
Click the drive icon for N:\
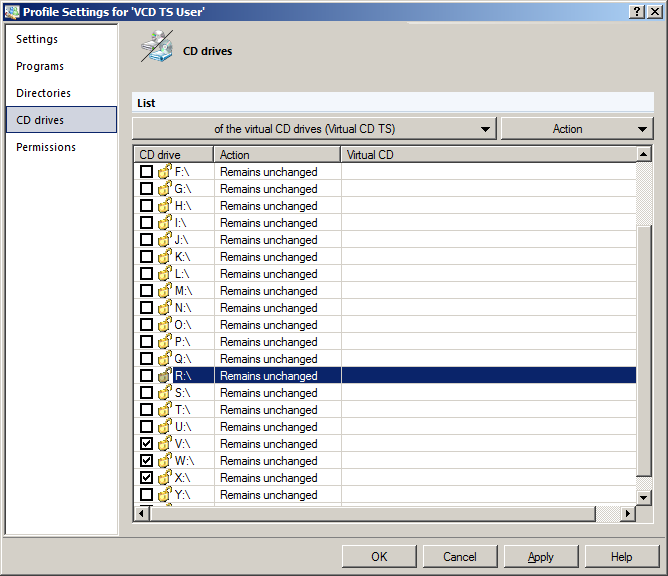pyautogui.click(x=165, y=308)
